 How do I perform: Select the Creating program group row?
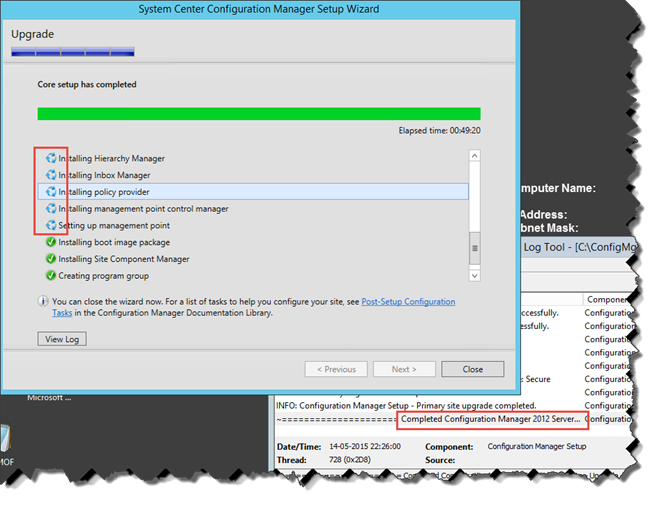coord(253,276)
